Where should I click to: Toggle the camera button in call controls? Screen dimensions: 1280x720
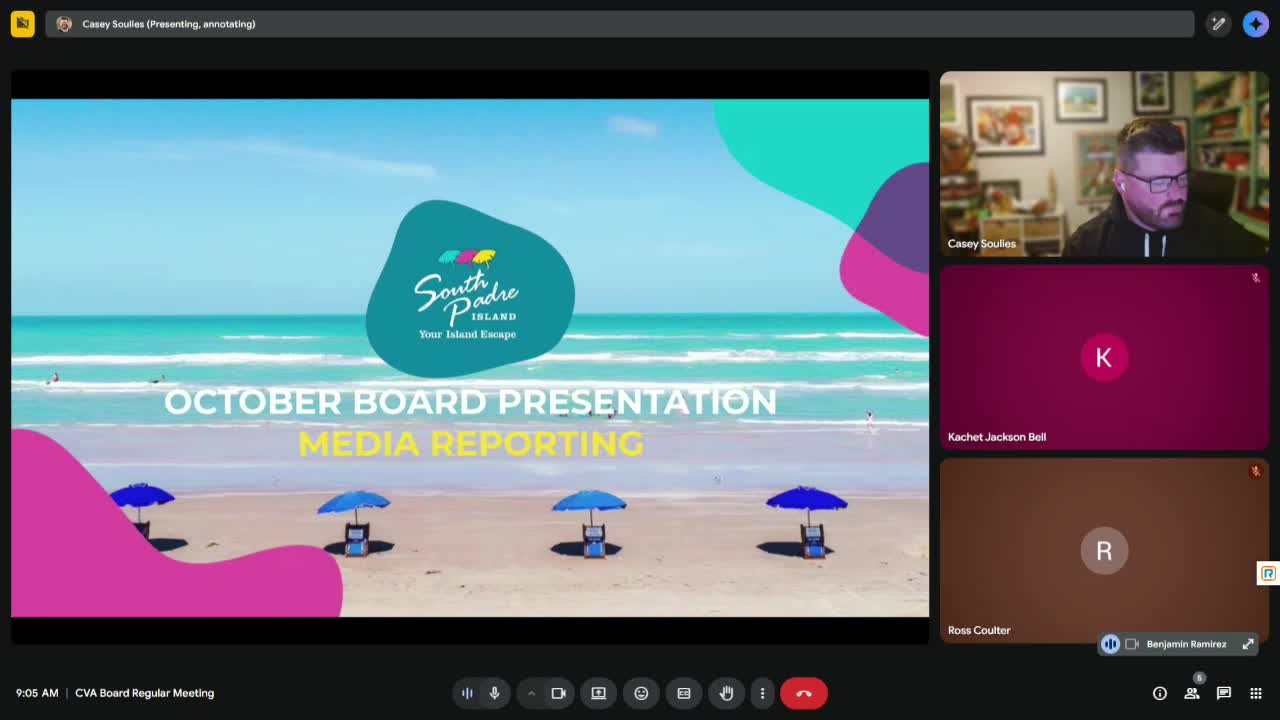click(x=559, y=693)
